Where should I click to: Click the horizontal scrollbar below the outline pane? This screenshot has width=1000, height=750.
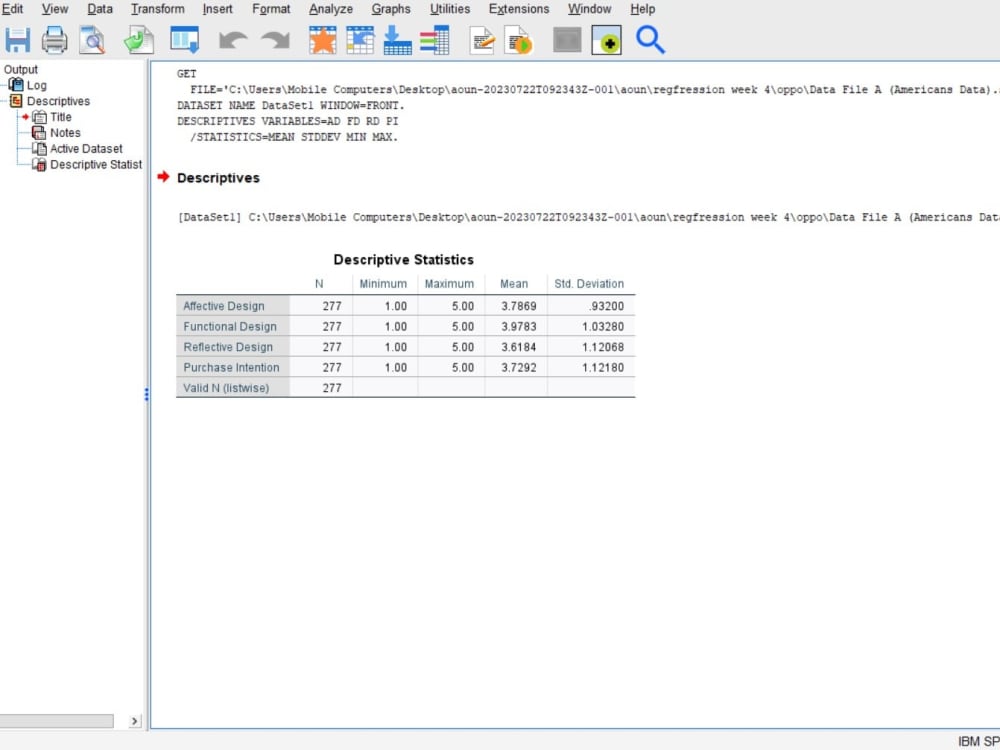tap(55, 719)
